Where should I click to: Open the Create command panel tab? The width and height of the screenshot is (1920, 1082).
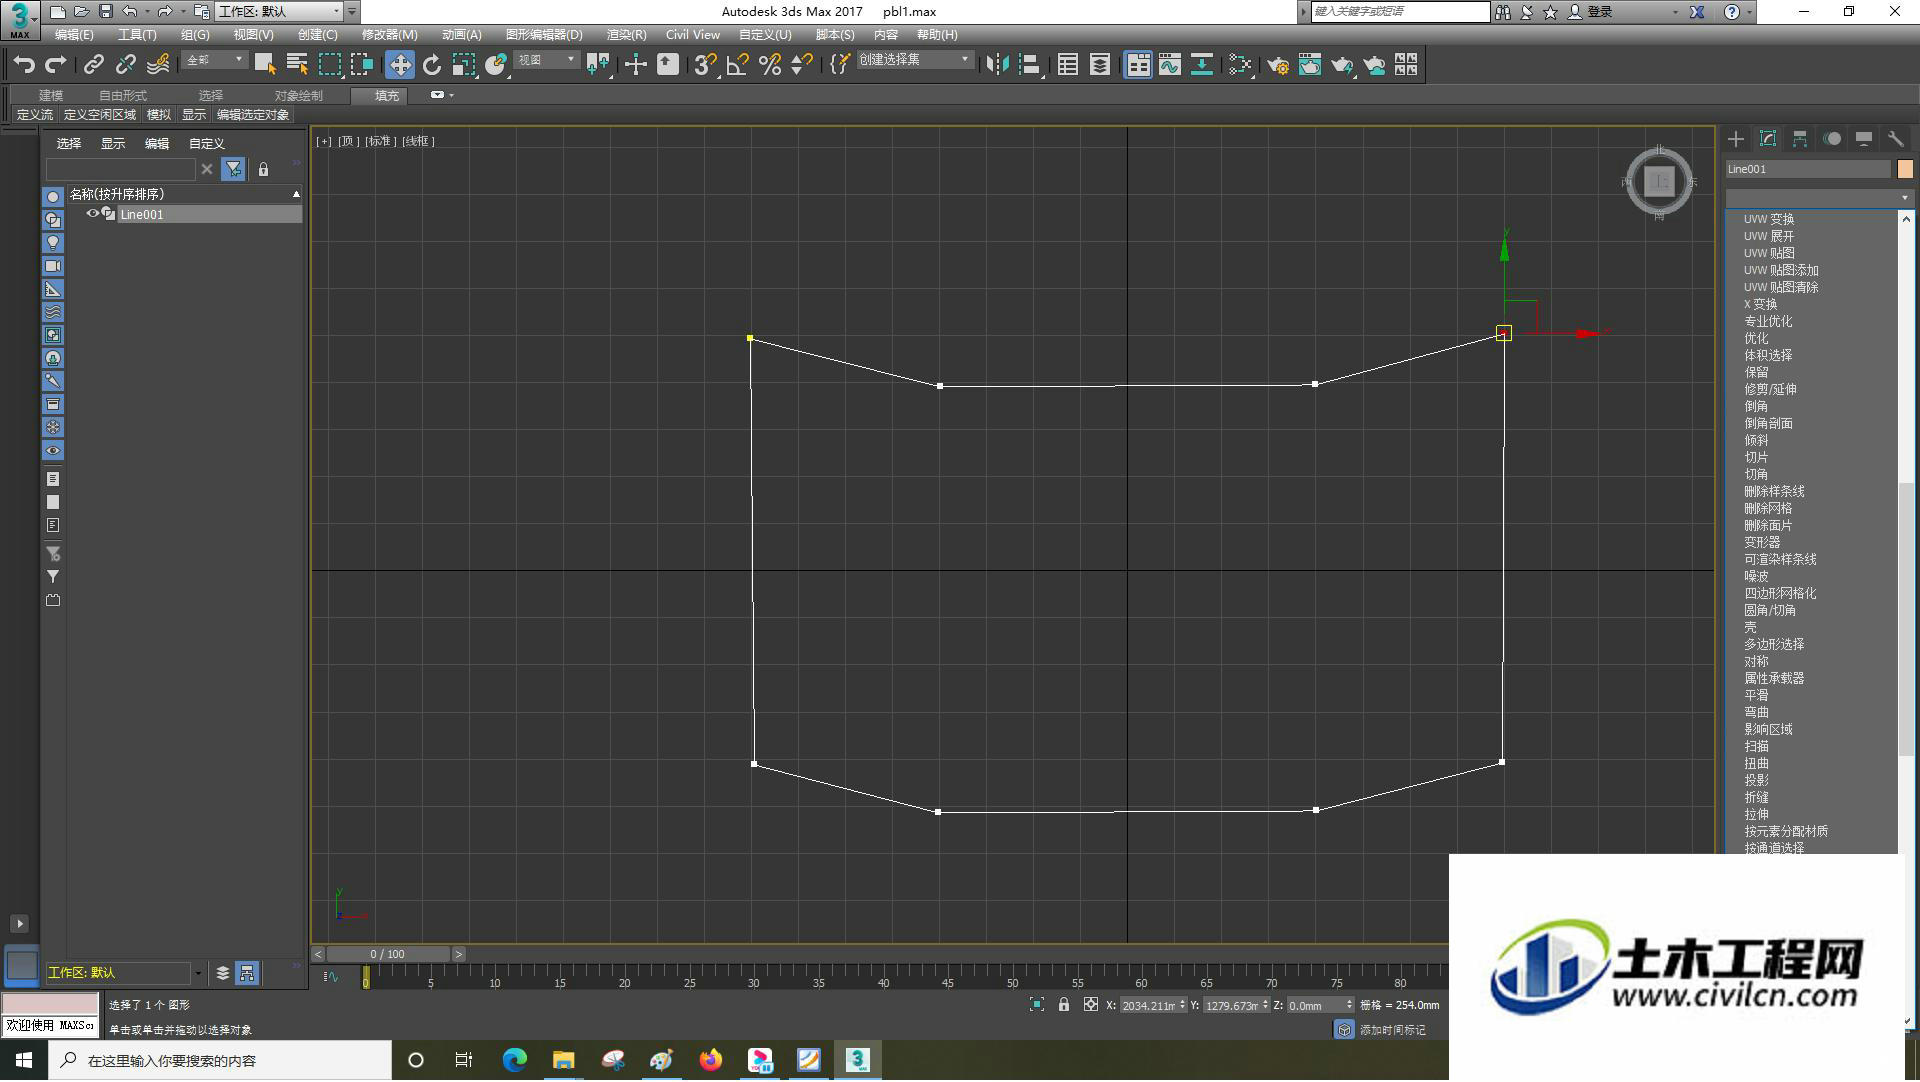(x=1736, y=139)
